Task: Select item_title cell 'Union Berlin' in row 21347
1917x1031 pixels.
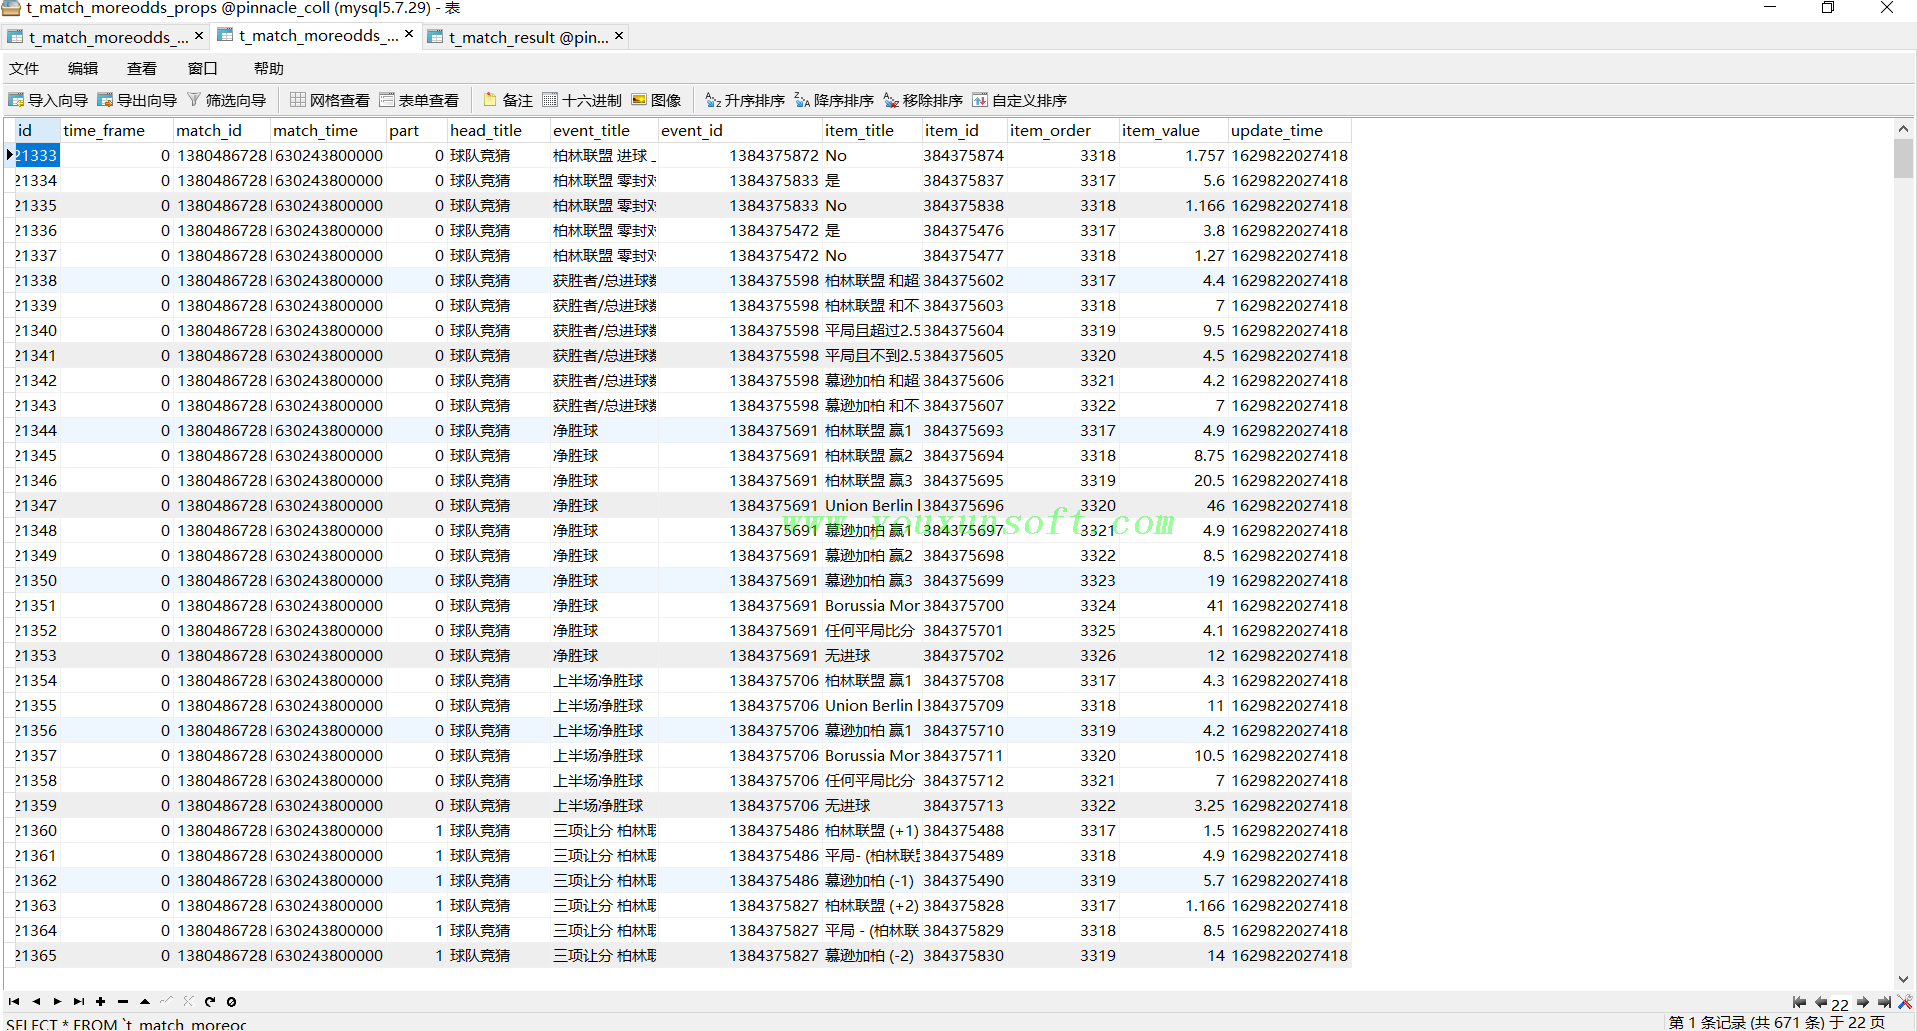Action: pyautogui.click(x=871, y=506)
